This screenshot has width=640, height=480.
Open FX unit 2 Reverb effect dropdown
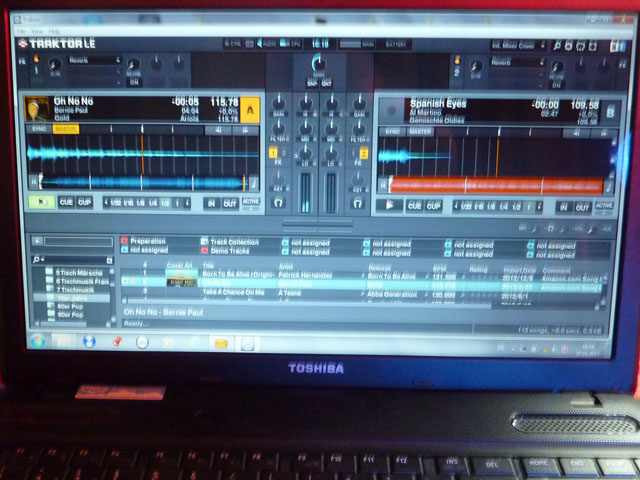click(518, 62)
